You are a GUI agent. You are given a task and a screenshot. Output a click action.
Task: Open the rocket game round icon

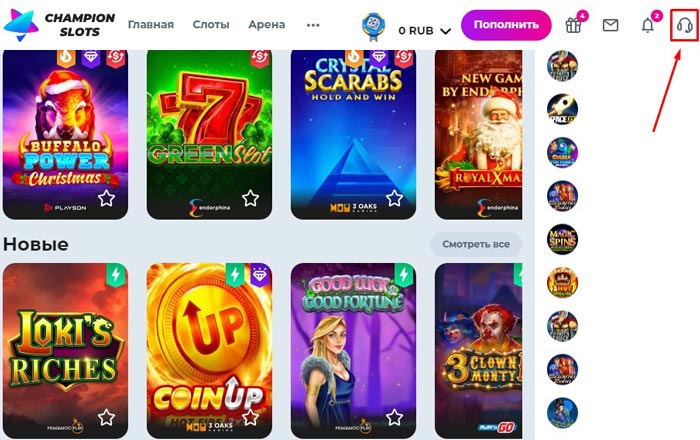562,109
